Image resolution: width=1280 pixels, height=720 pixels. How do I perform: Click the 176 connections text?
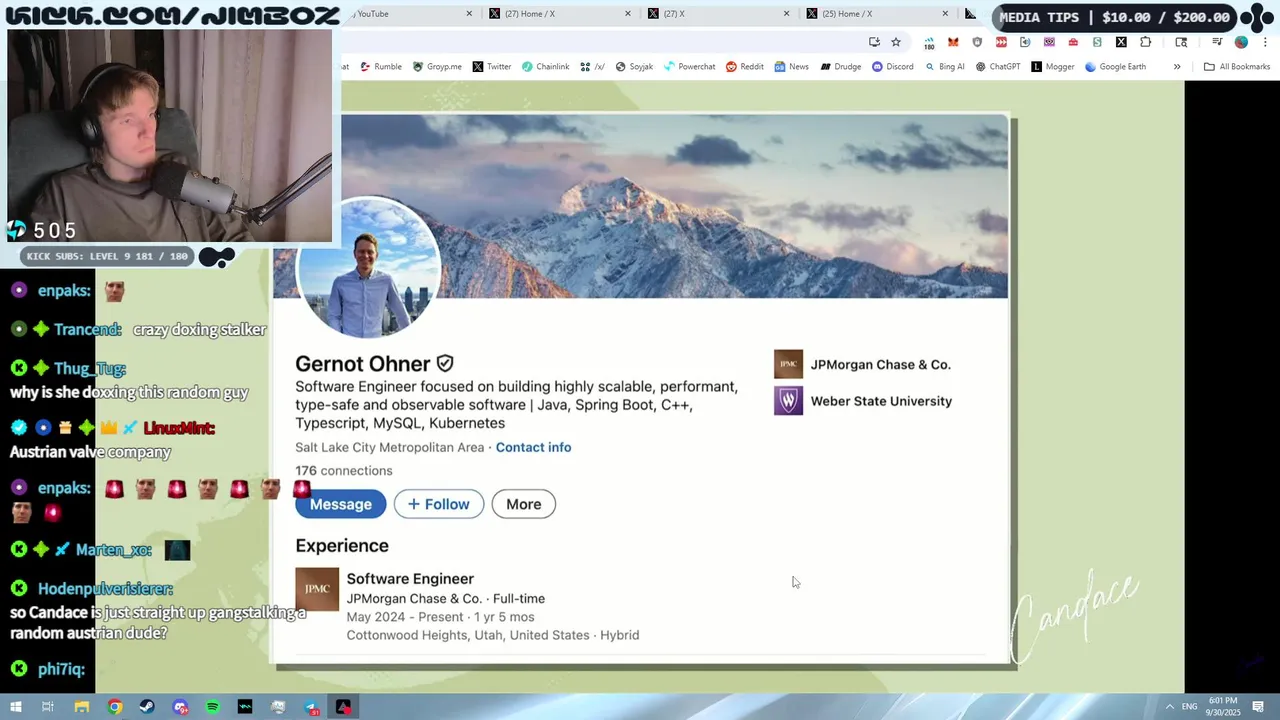343,471
